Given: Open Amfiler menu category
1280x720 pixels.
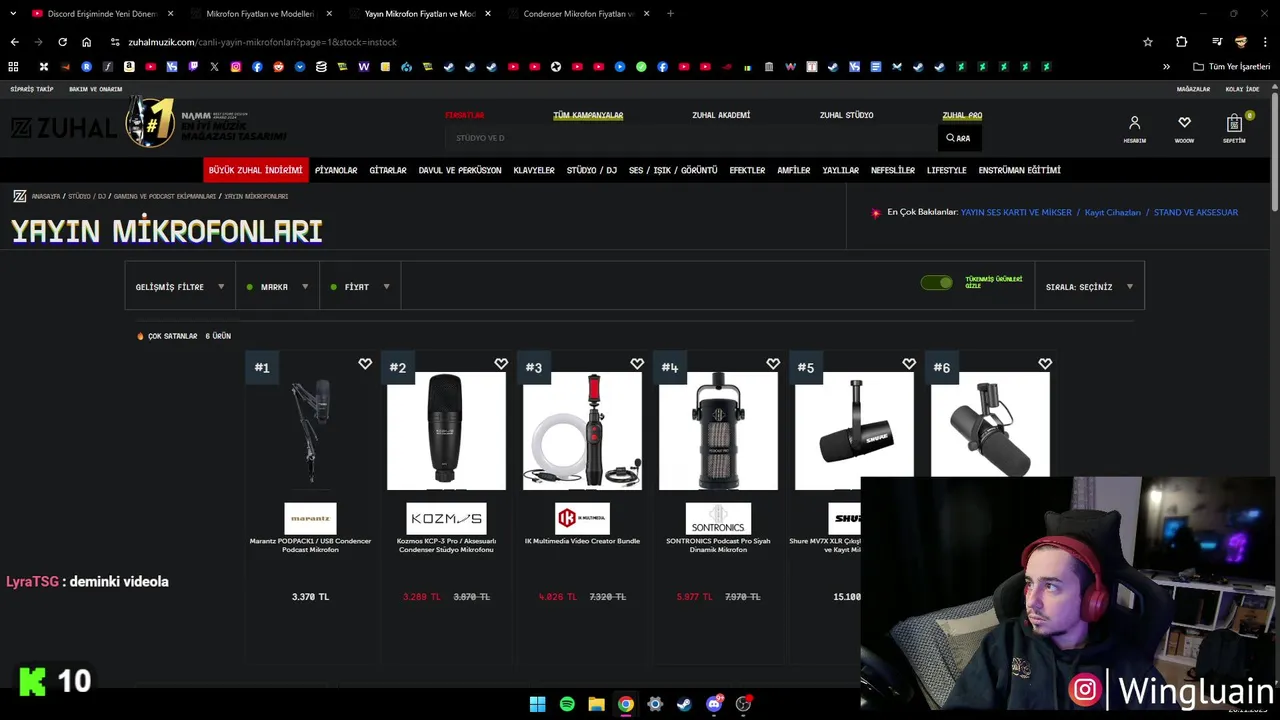Looking at the screenshot, I should pos(794,170).
